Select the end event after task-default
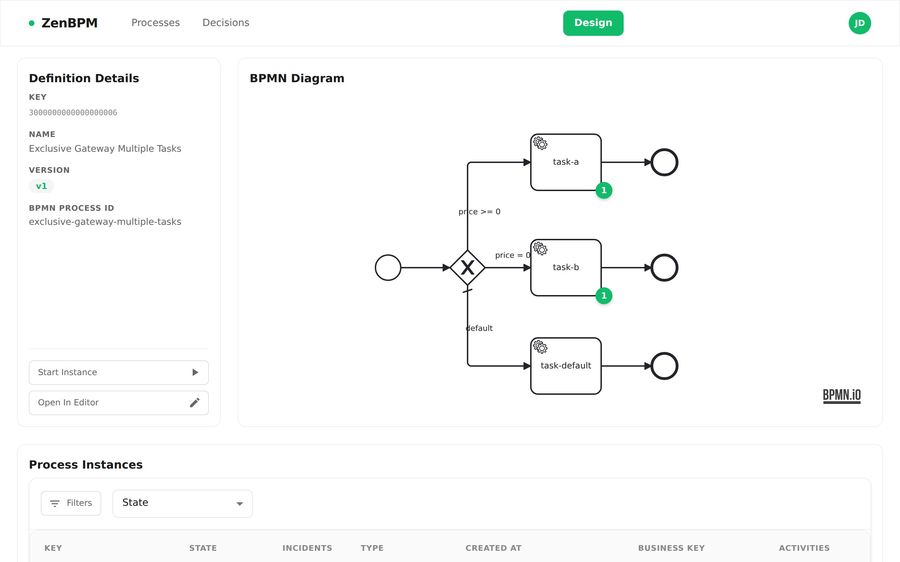Screen dimensions: 900x562 pos(664,366)
